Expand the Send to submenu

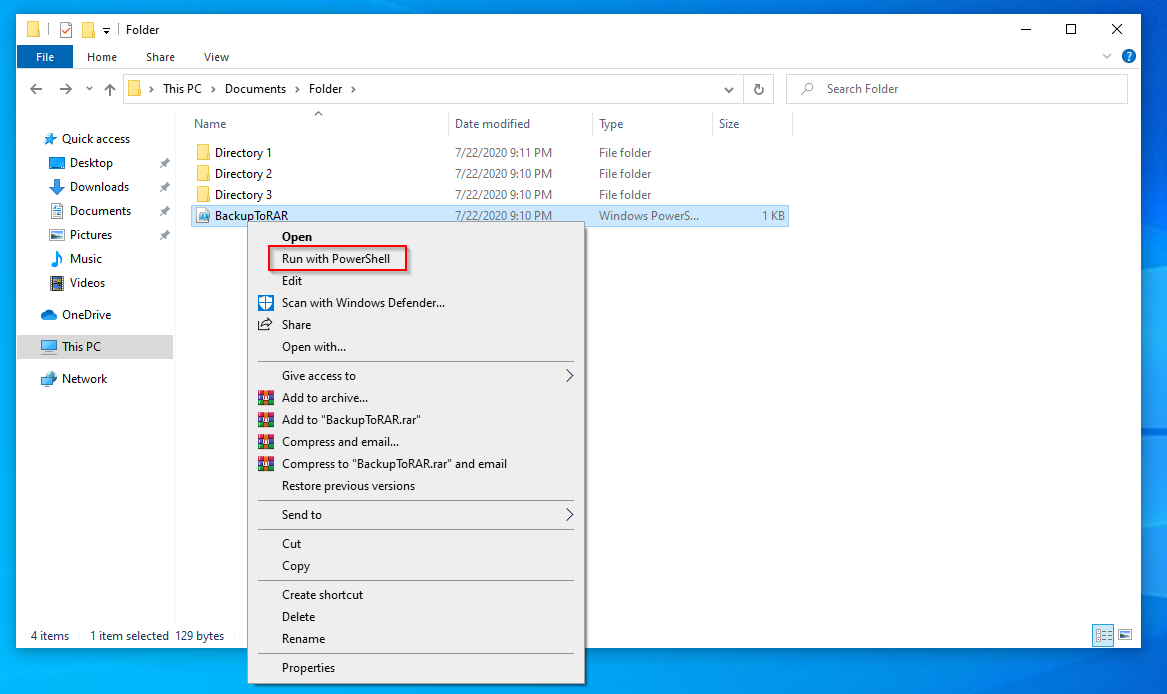click(569, 515)
